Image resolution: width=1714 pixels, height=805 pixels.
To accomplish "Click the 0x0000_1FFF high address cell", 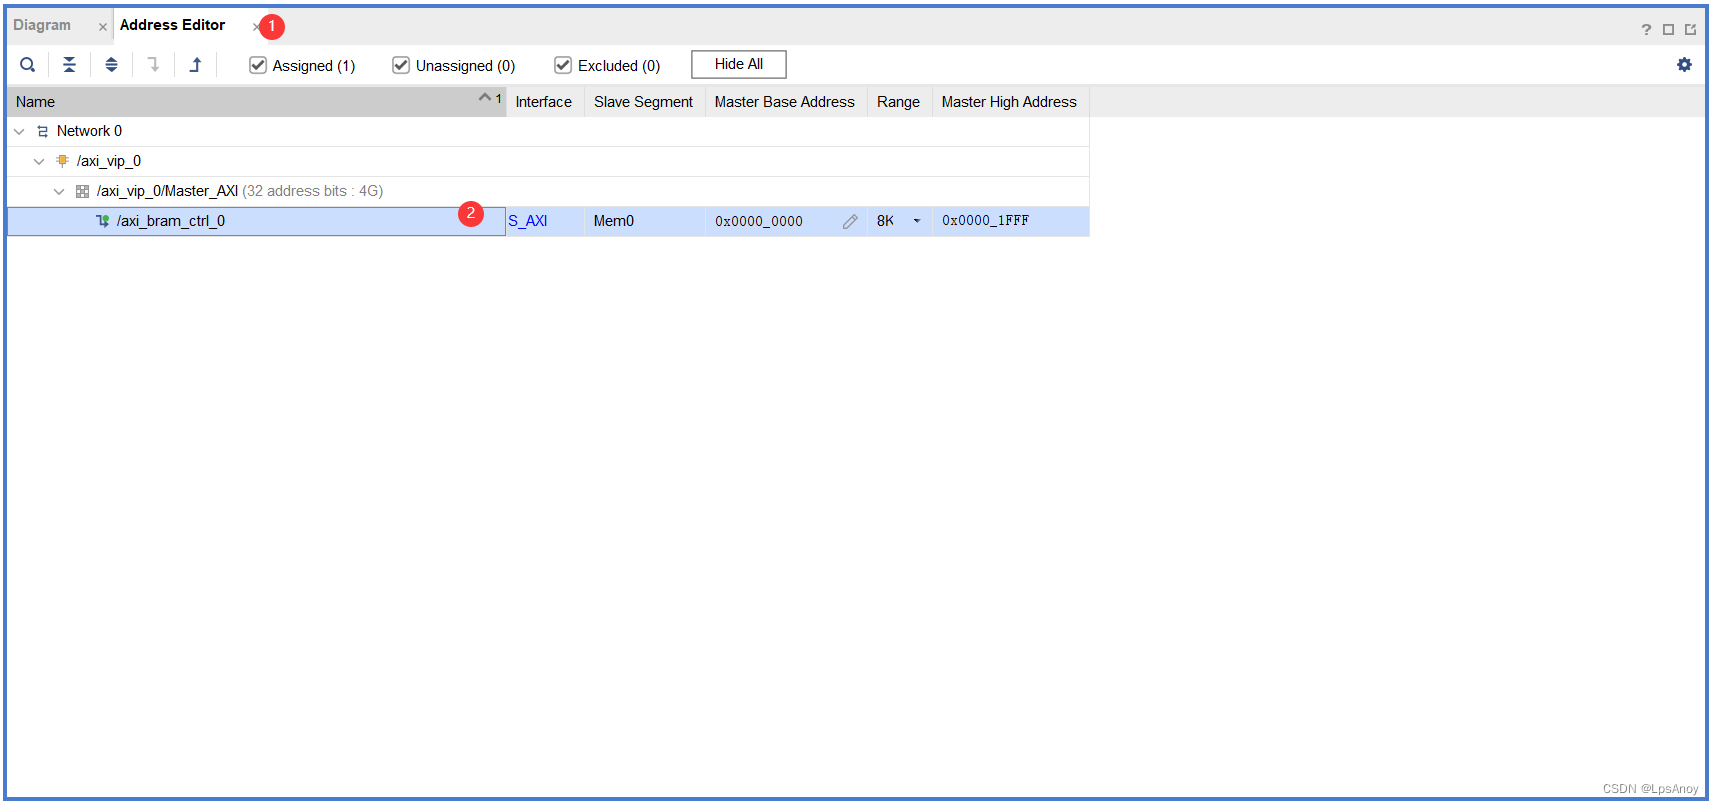I will [985, 221].
